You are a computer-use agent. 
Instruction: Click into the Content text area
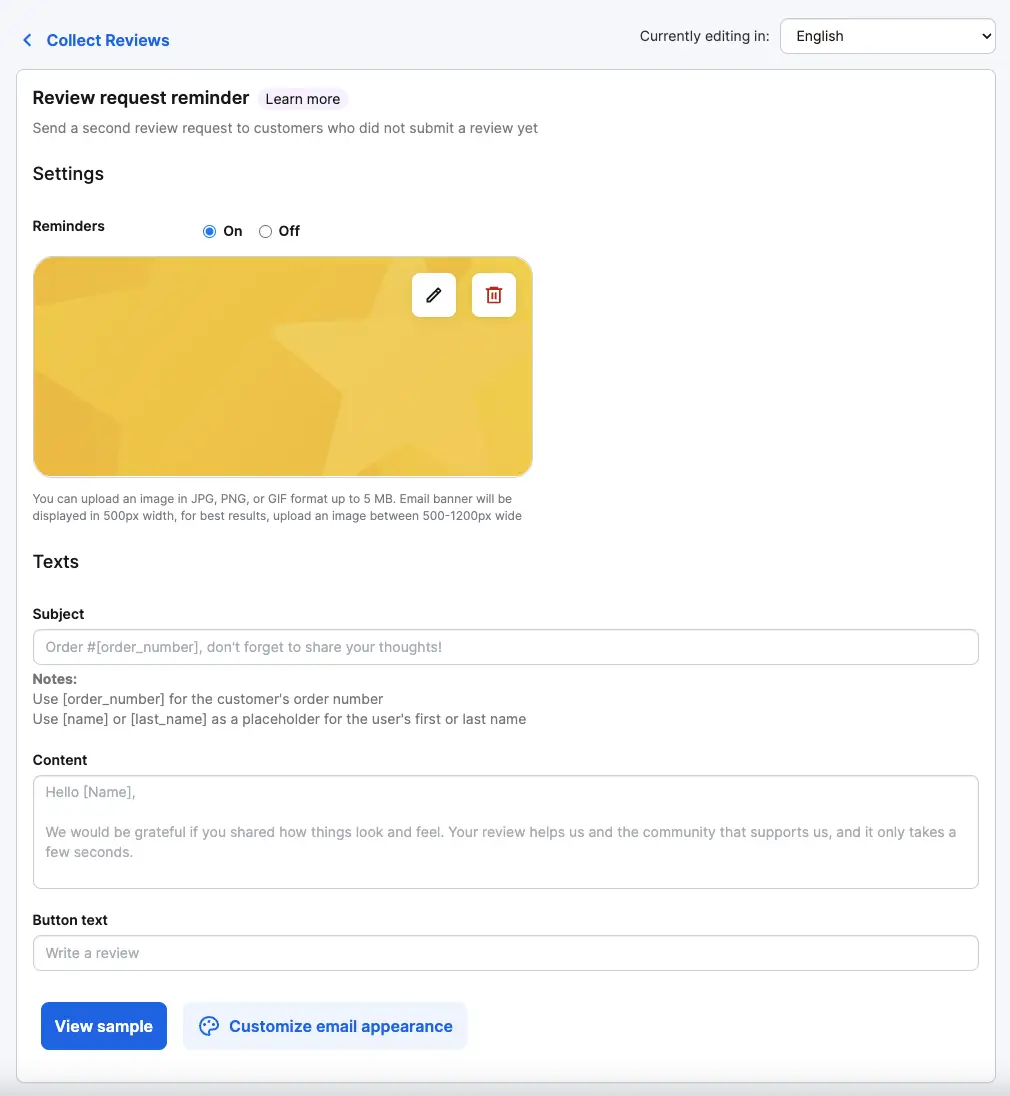coord(505,832)
